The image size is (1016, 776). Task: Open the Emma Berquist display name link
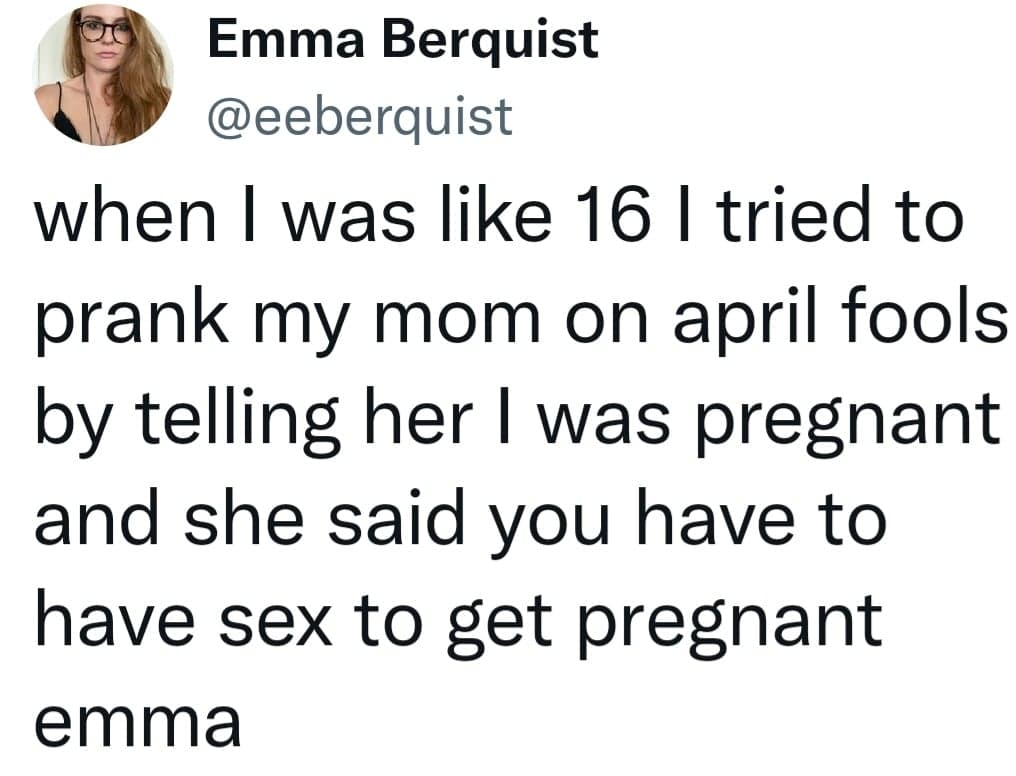[x=403, y=41]
